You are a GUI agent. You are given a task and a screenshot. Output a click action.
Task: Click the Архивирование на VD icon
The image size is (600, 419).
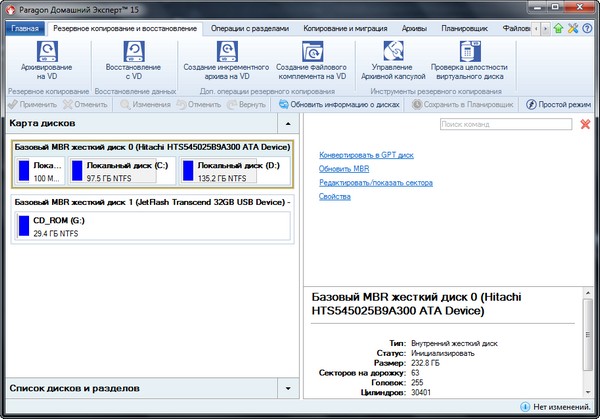pos(47,51)
